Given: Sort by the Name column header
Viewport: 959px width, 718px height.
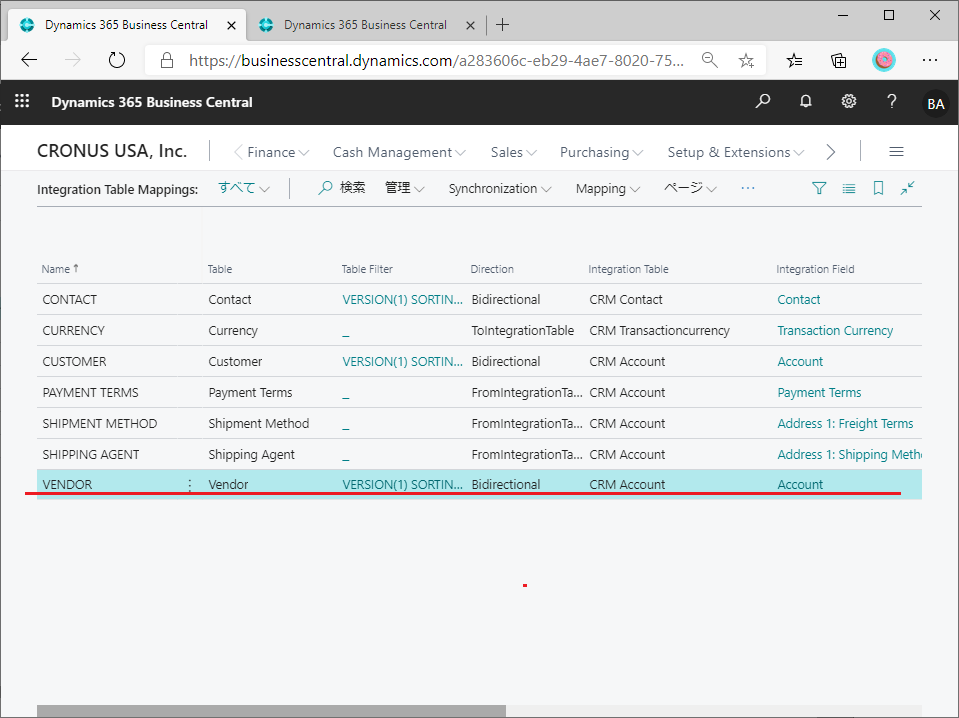Looking at the screenshot, I should [59, 269].
